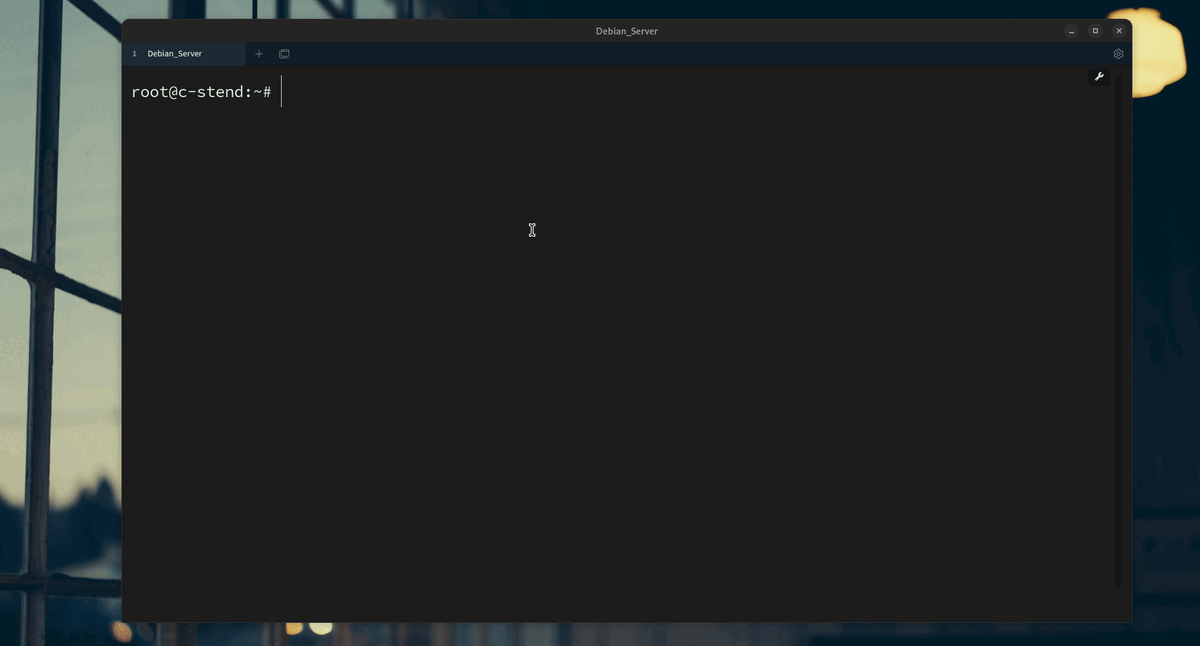The width and height of the screenshot is (1200, 646).
Task: Click the blinking terminal text cursor
Action: pyautogui.click(x=282, y=91)
